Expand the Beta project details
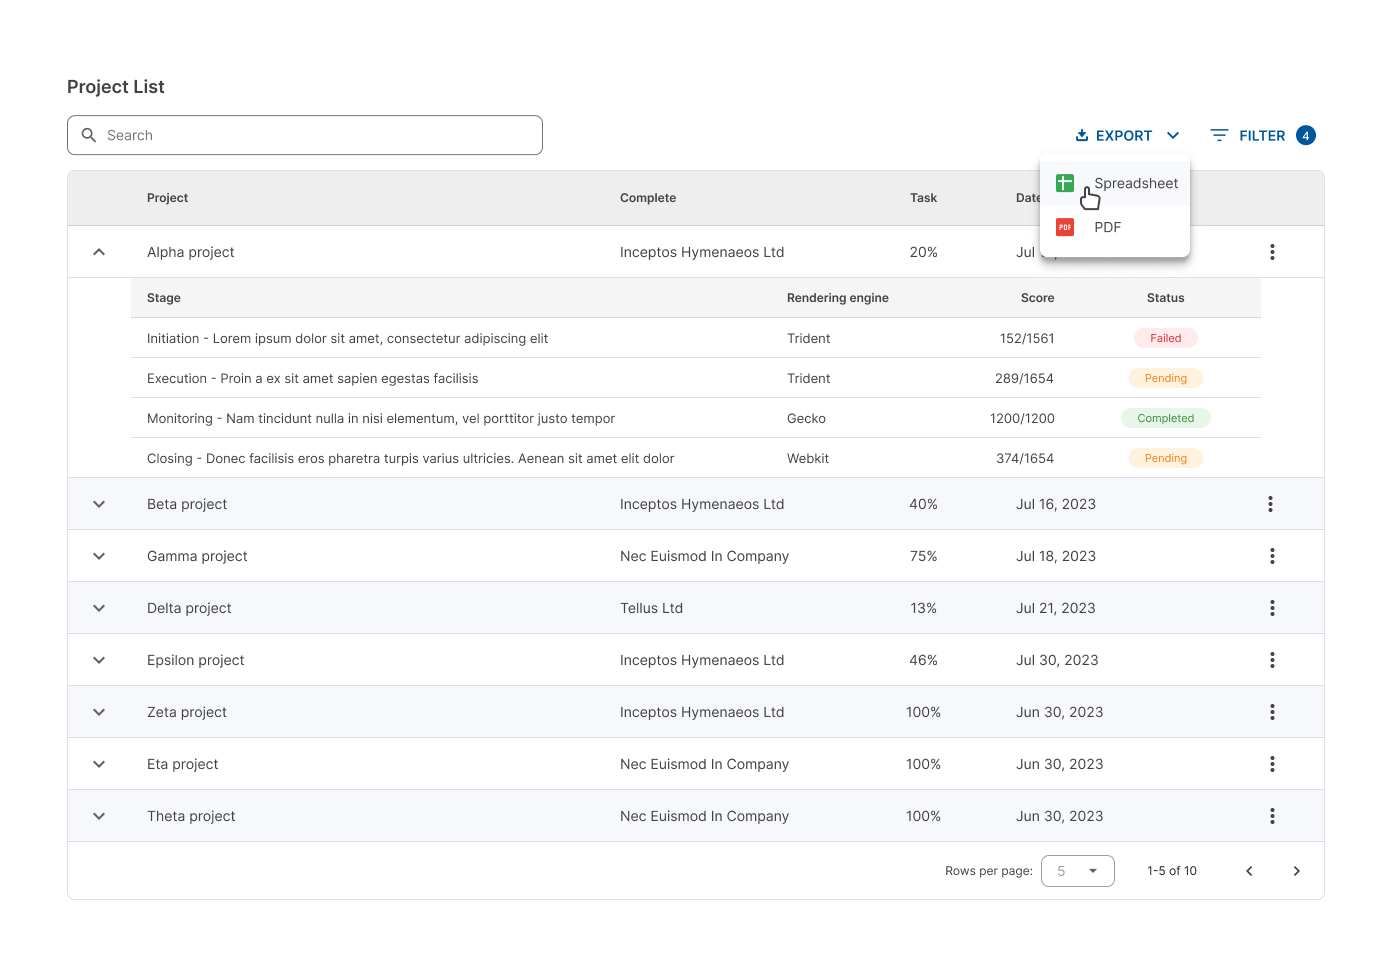The width and height of the screenshot is (1393, 972). coord(98,504)
